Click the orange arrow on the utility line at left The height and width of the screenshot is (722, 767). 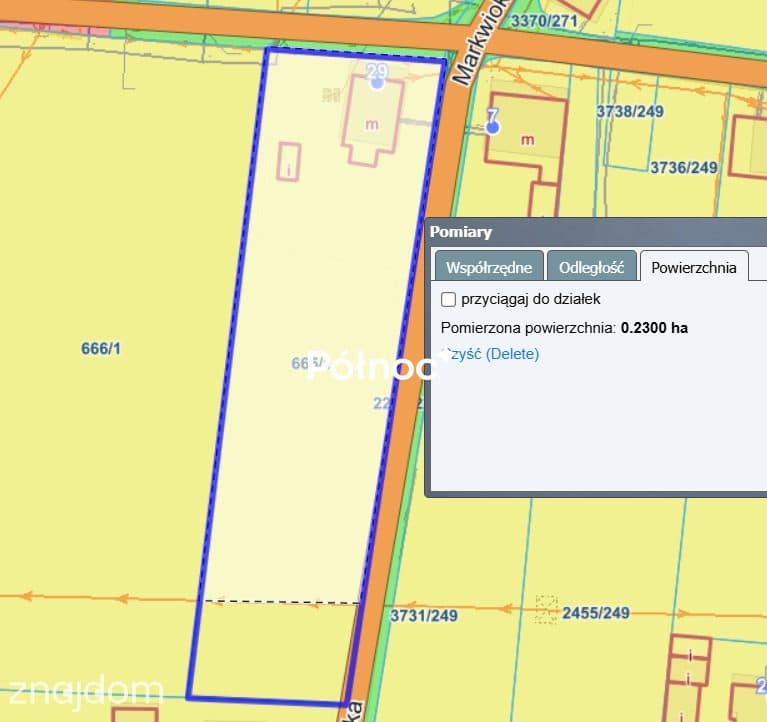(27, 596)
